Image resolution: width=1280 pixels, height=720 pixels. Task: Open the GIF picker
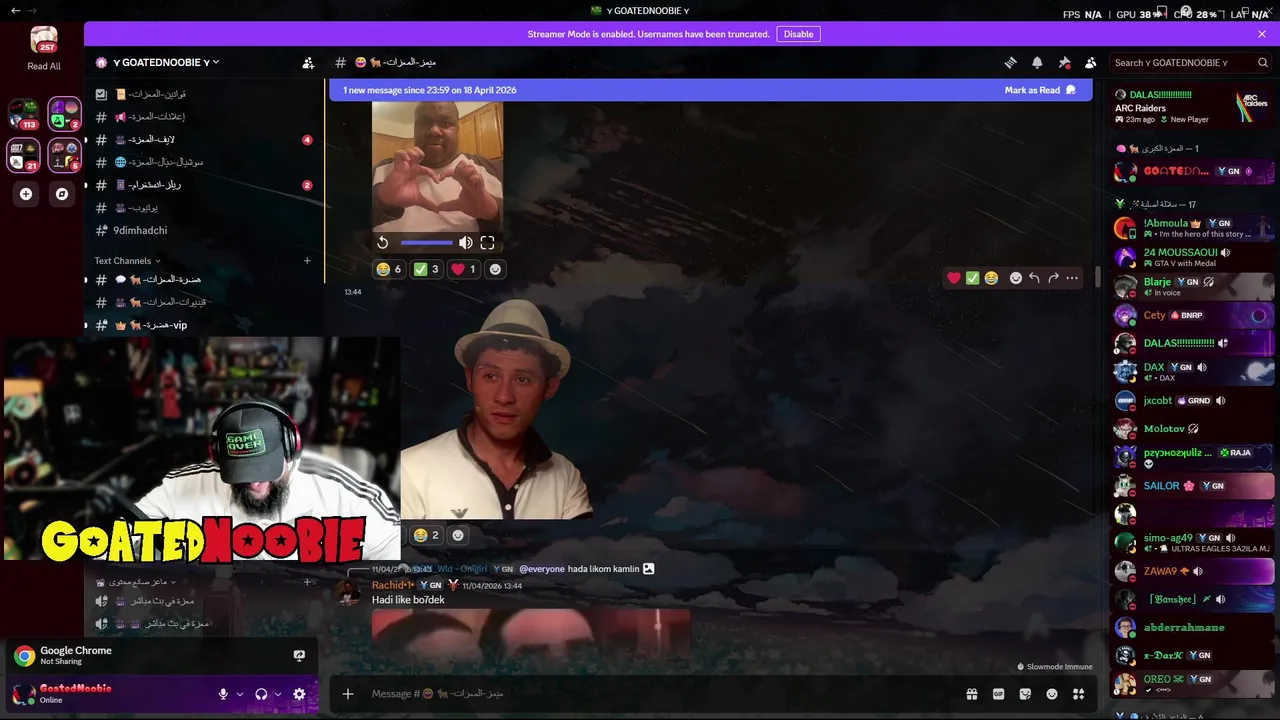pyautogui.click(x=998, y=694)
